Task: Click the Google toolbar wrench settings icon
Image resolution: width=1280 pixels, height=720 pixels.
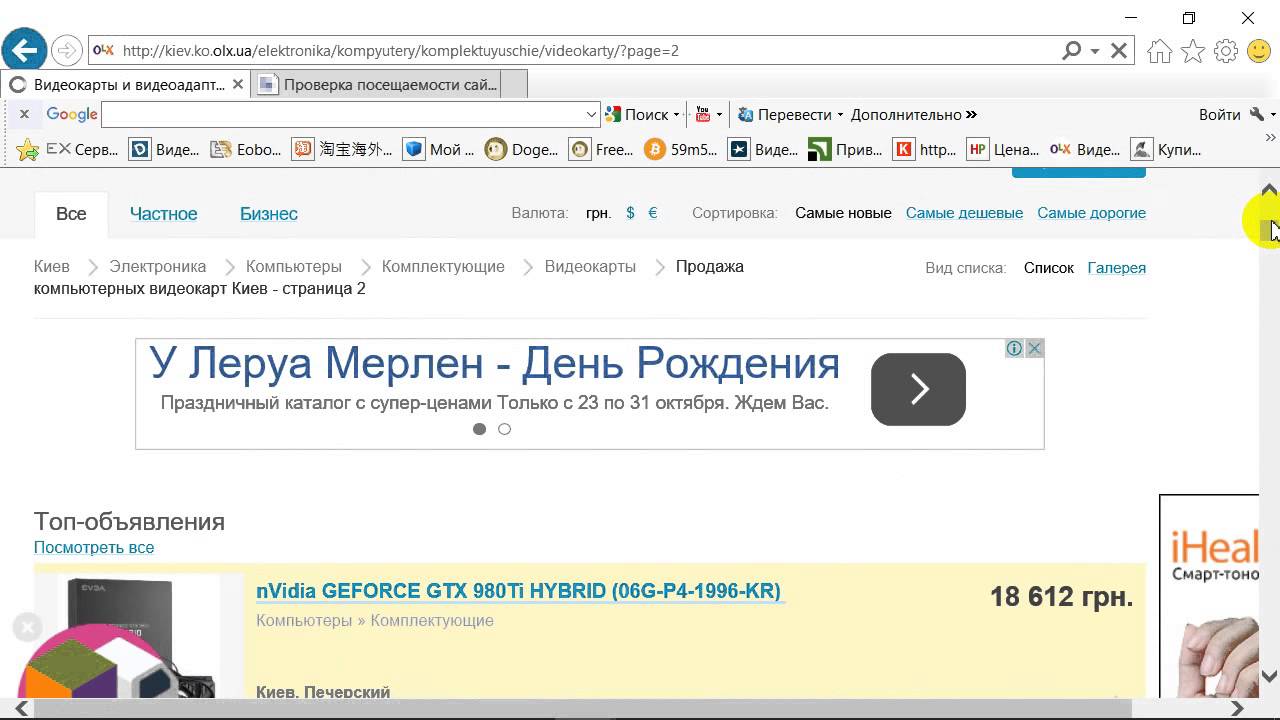Action: (x=1257, y=114)
